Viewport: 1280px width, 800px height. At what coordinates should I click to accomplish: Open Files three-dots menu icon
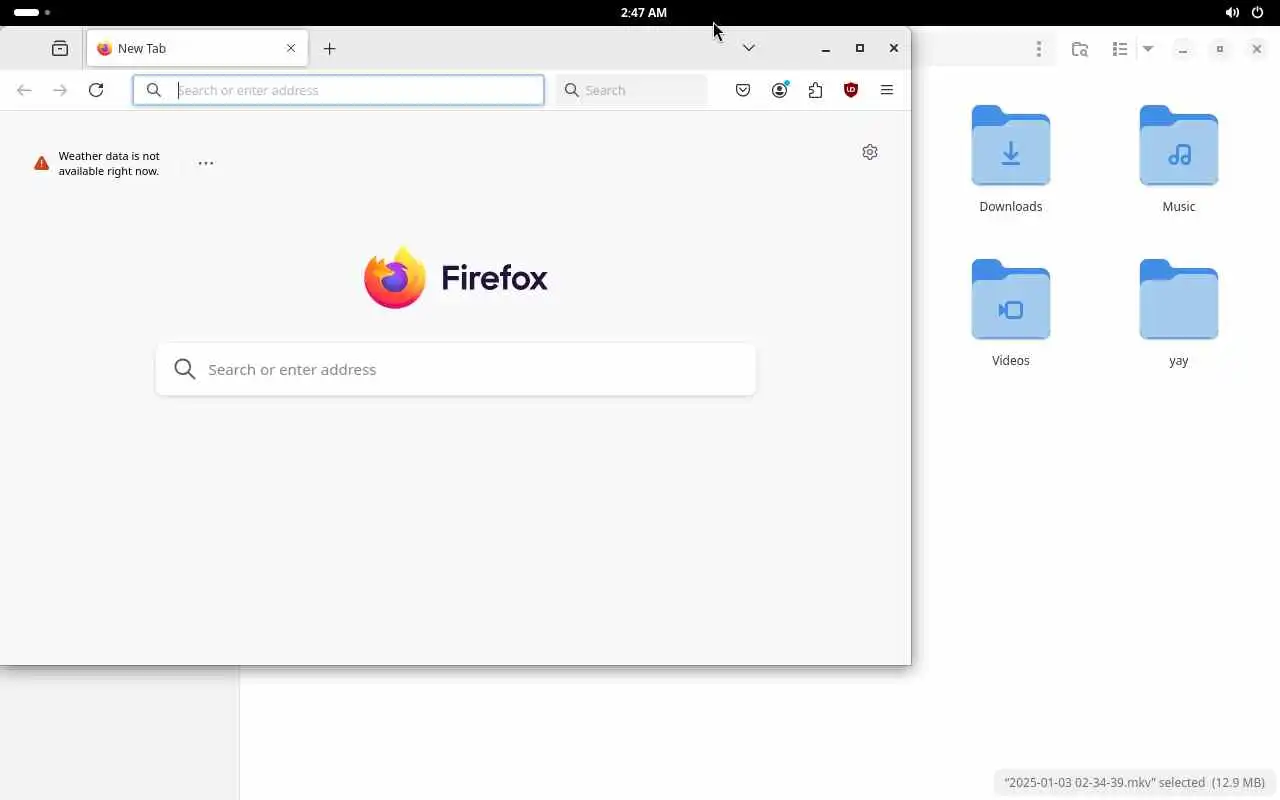[x=1039, y=49]
